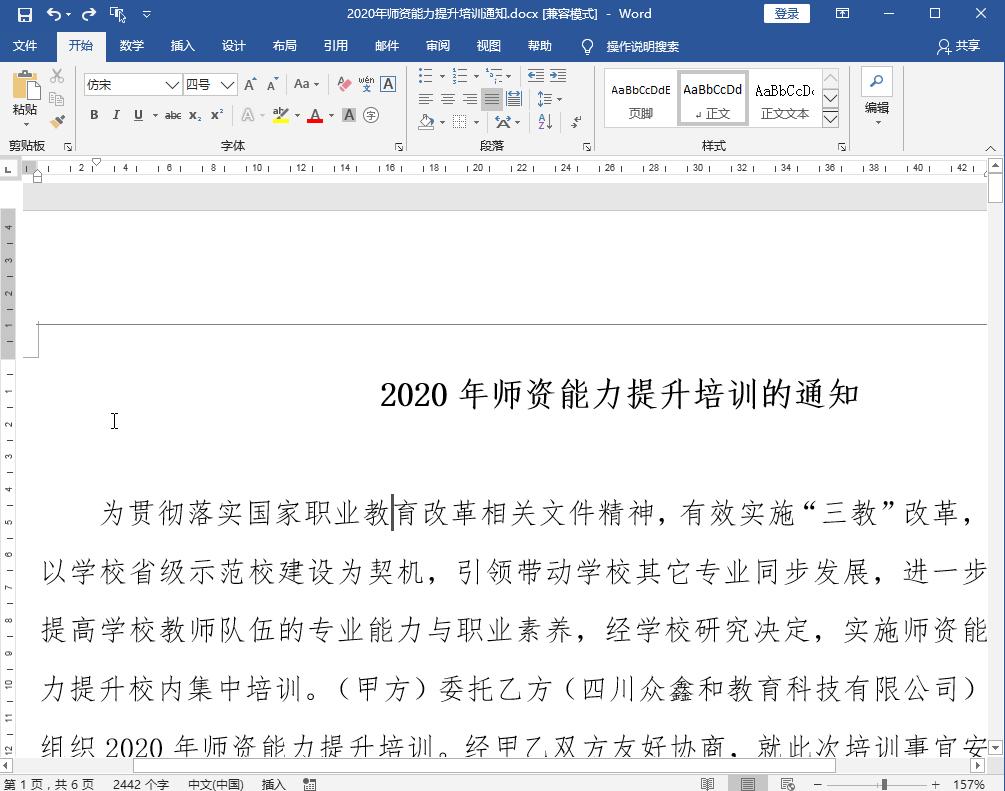Click the Format Painter icon
This screenshot has width=1005, height=791.
pyautogui.click(x=57, y=122)
